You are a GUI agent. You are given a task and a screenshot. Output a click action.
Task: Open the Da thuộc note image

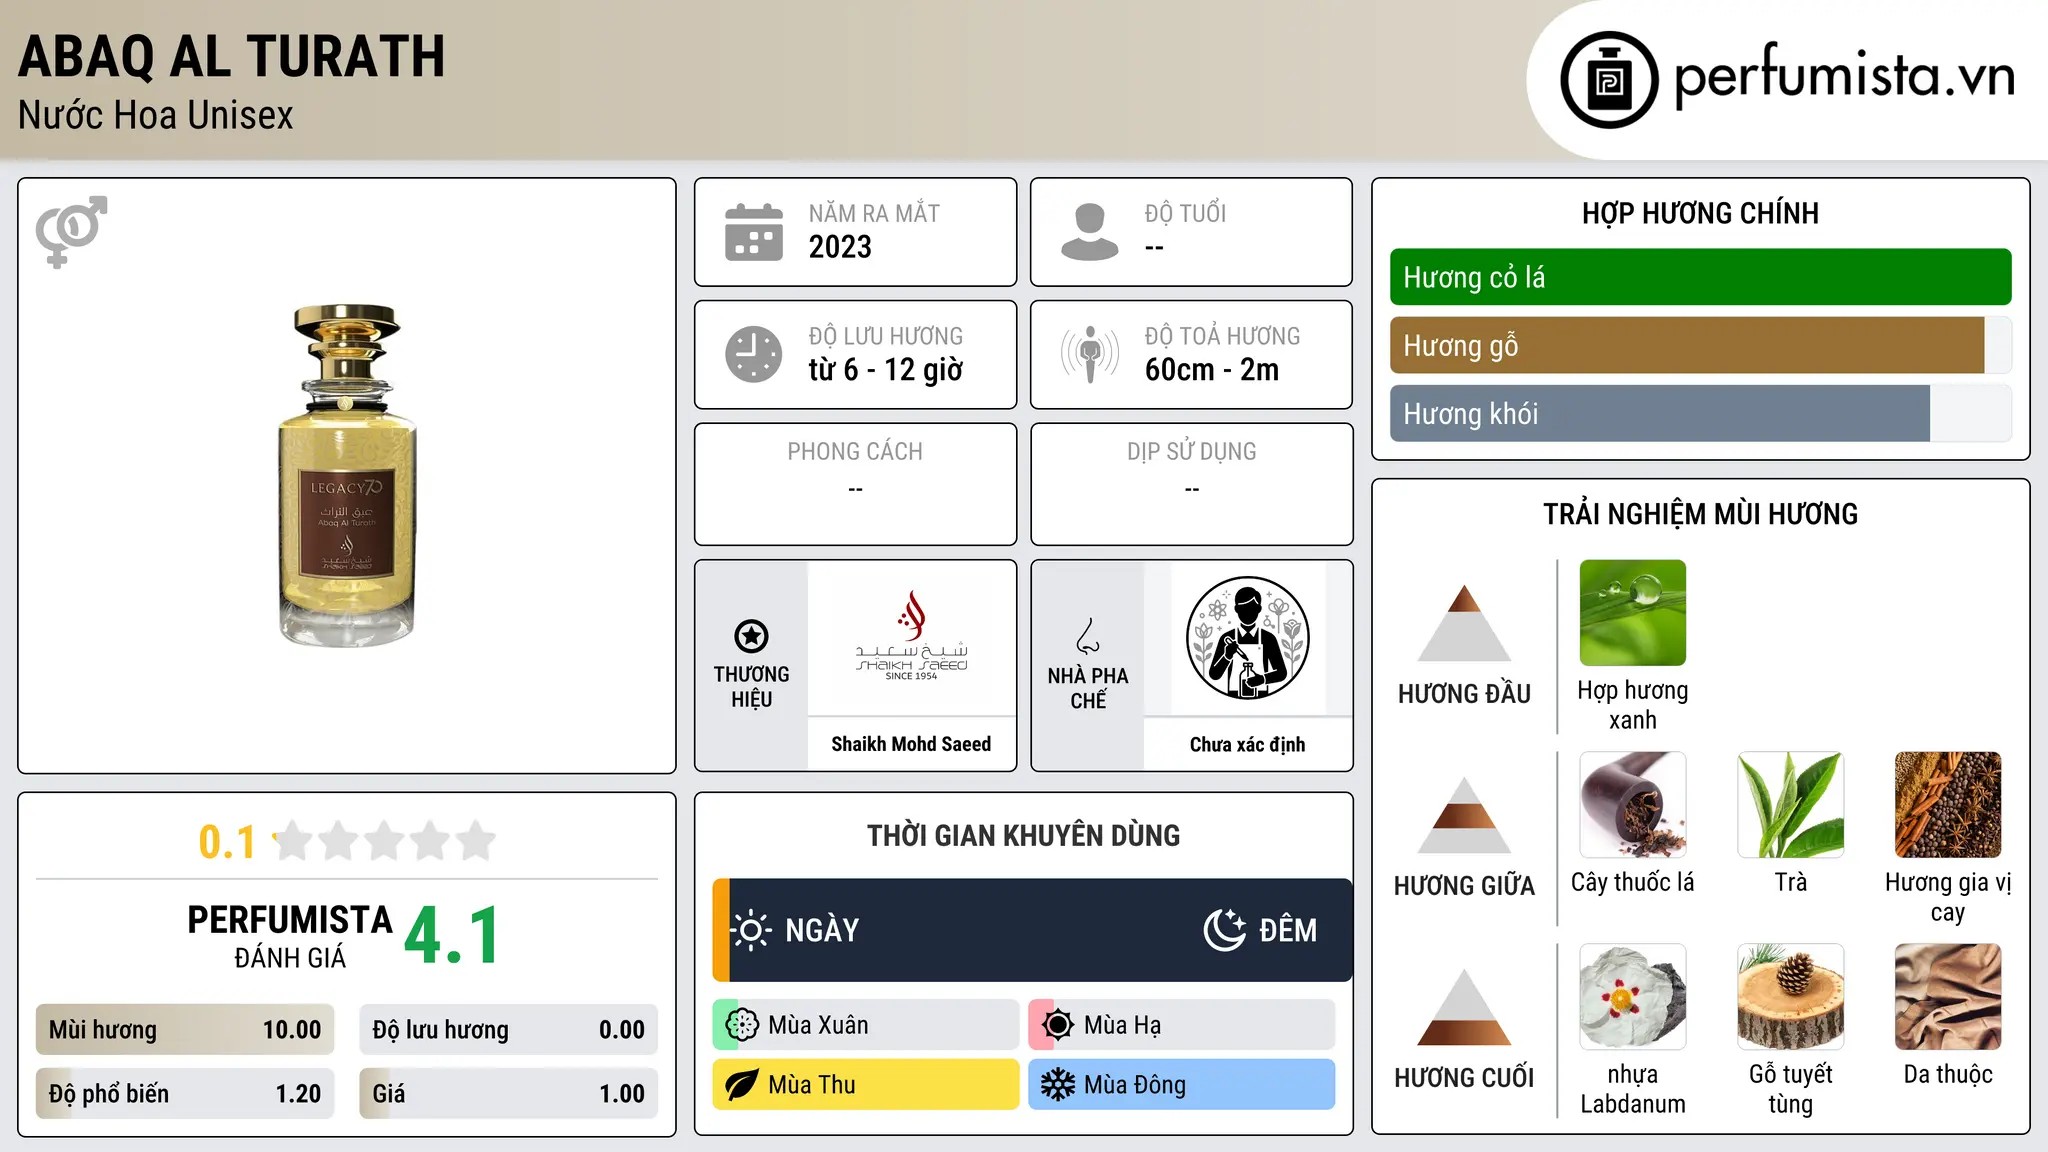pyautogui.click(x=1948, y=997)
